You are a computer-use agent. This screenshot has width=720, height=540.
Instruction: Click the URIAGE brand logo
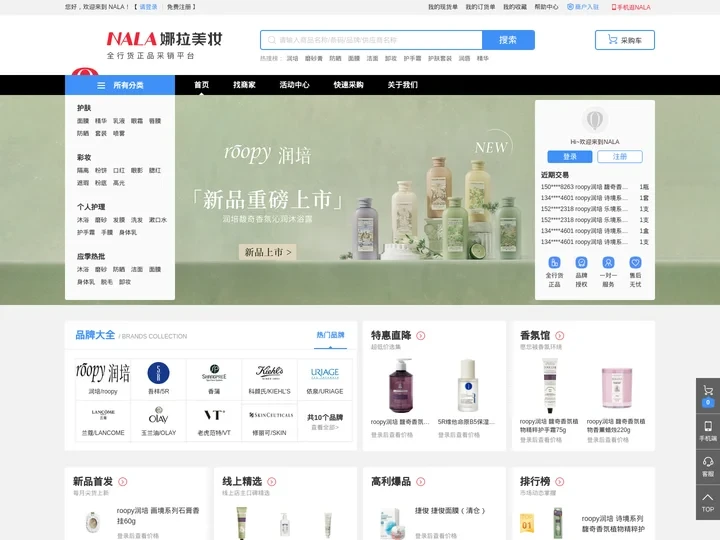point(325,373)
